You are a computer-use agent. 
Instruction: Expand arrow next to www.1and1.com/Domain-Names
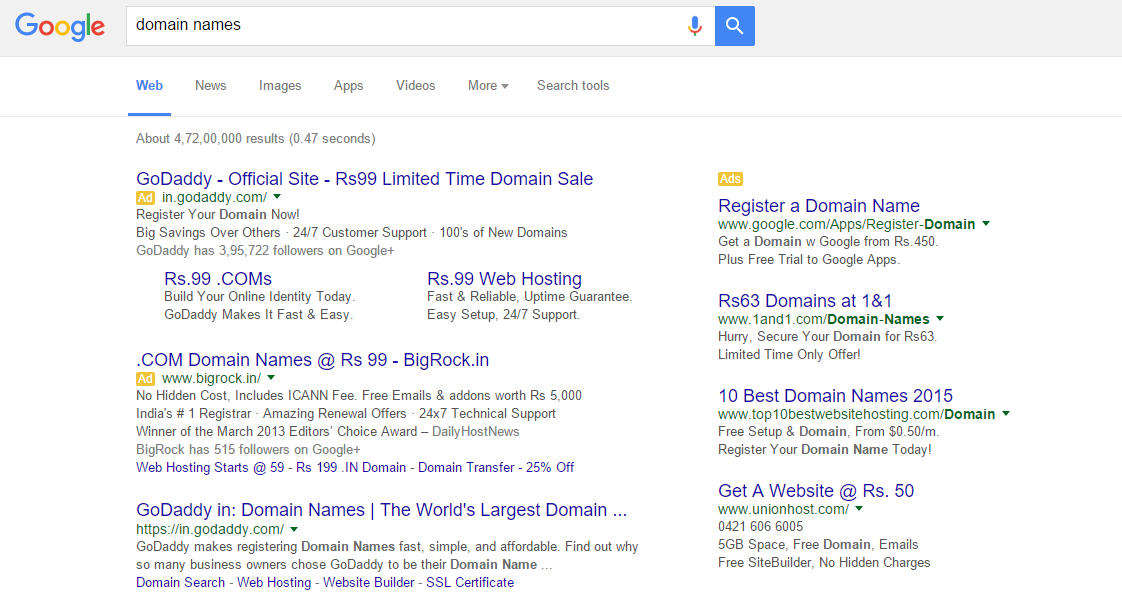940,319
